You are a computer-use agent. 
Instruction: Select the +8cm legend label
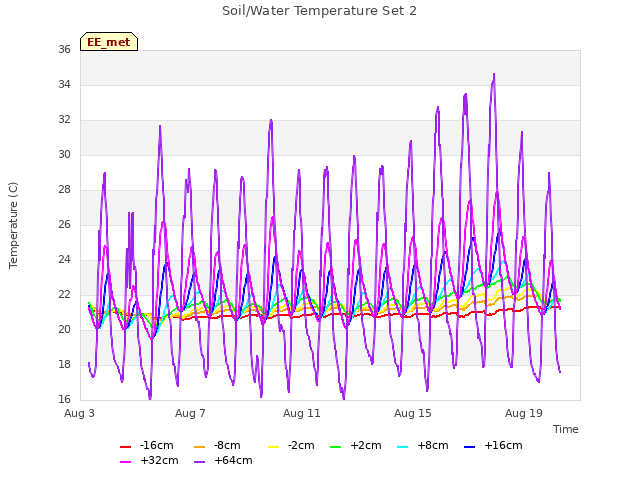click(433, 445)
